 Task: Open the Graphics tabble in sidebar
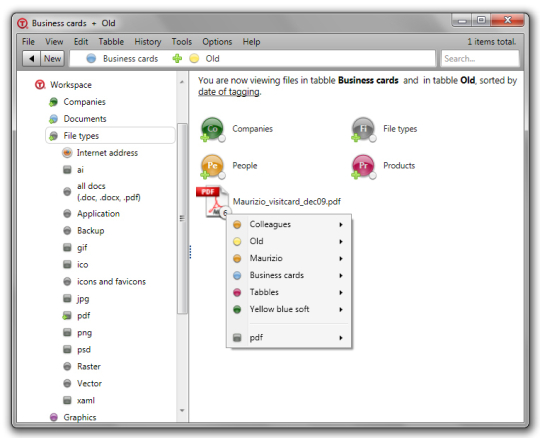click(x=80, y=417)
